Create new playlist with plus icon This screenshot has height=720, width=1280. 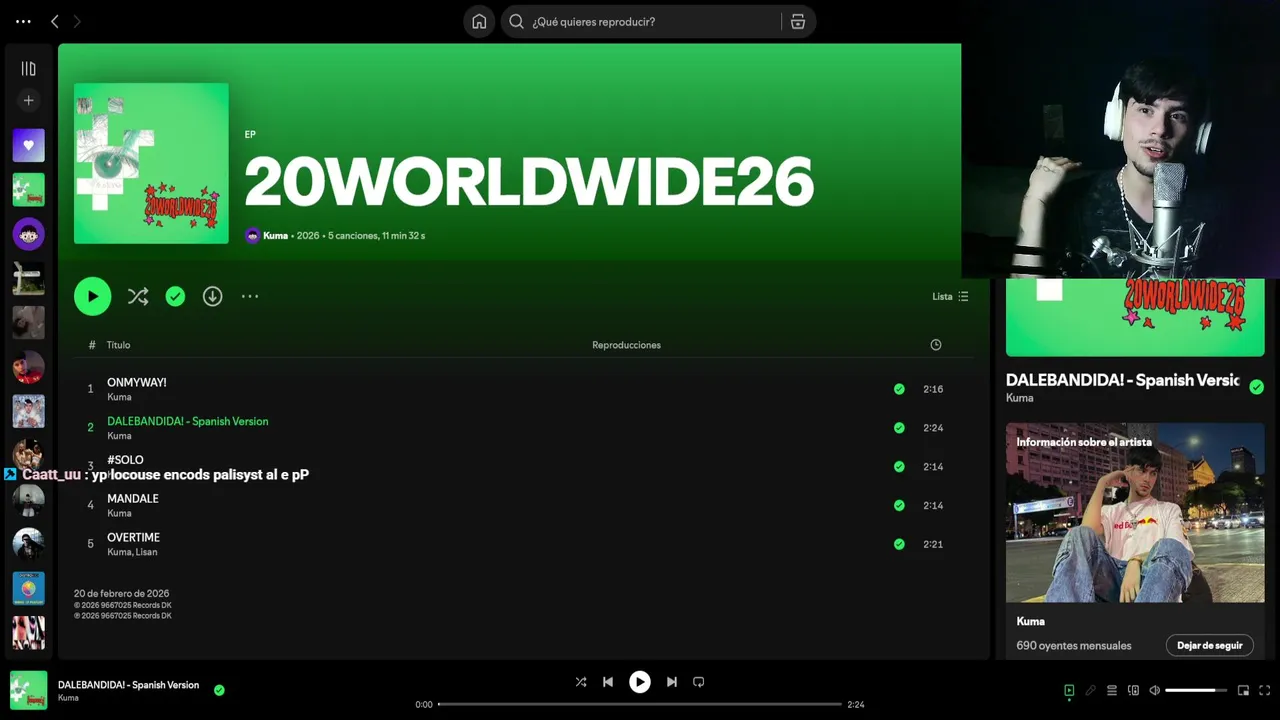point(28,100)
